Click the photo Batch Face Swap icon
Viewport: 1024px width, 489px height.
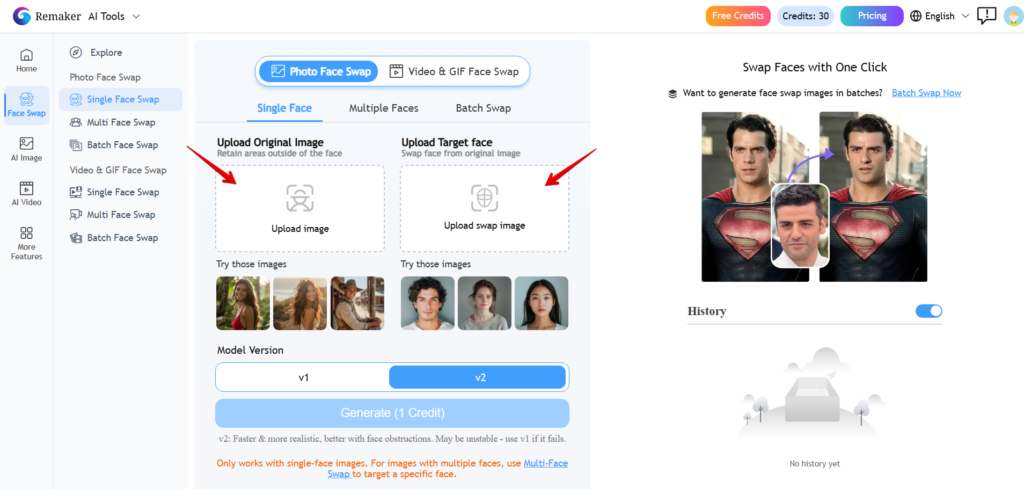76,145
